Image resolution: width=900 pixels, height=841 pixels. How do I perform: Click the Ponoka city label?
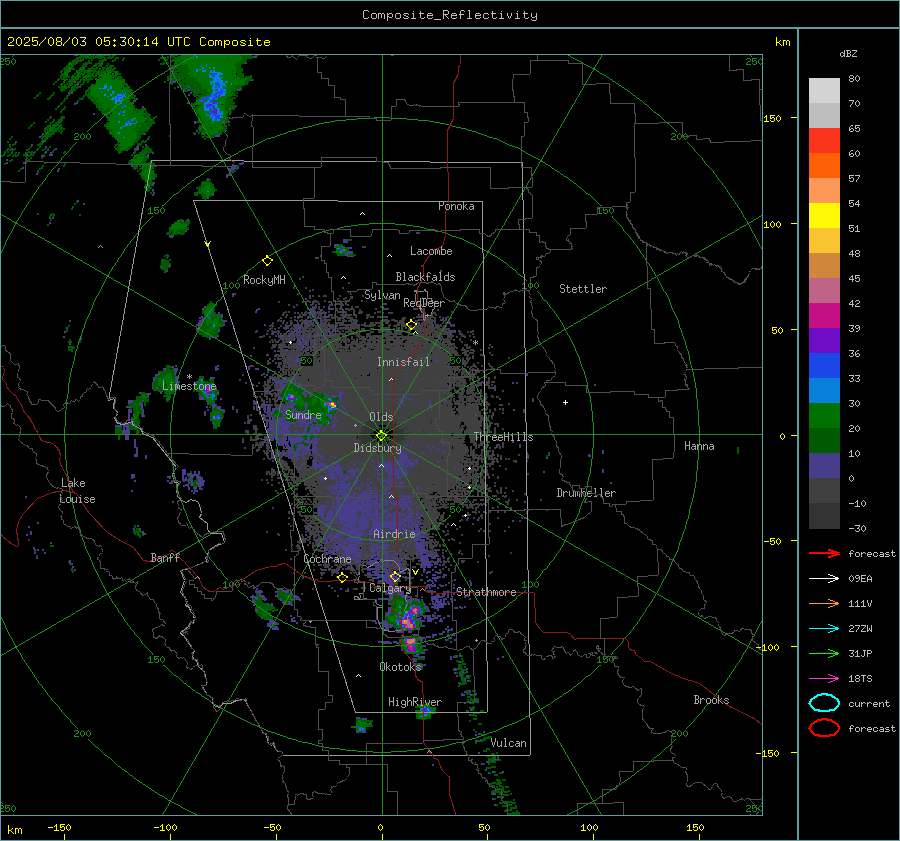point(456,206)
